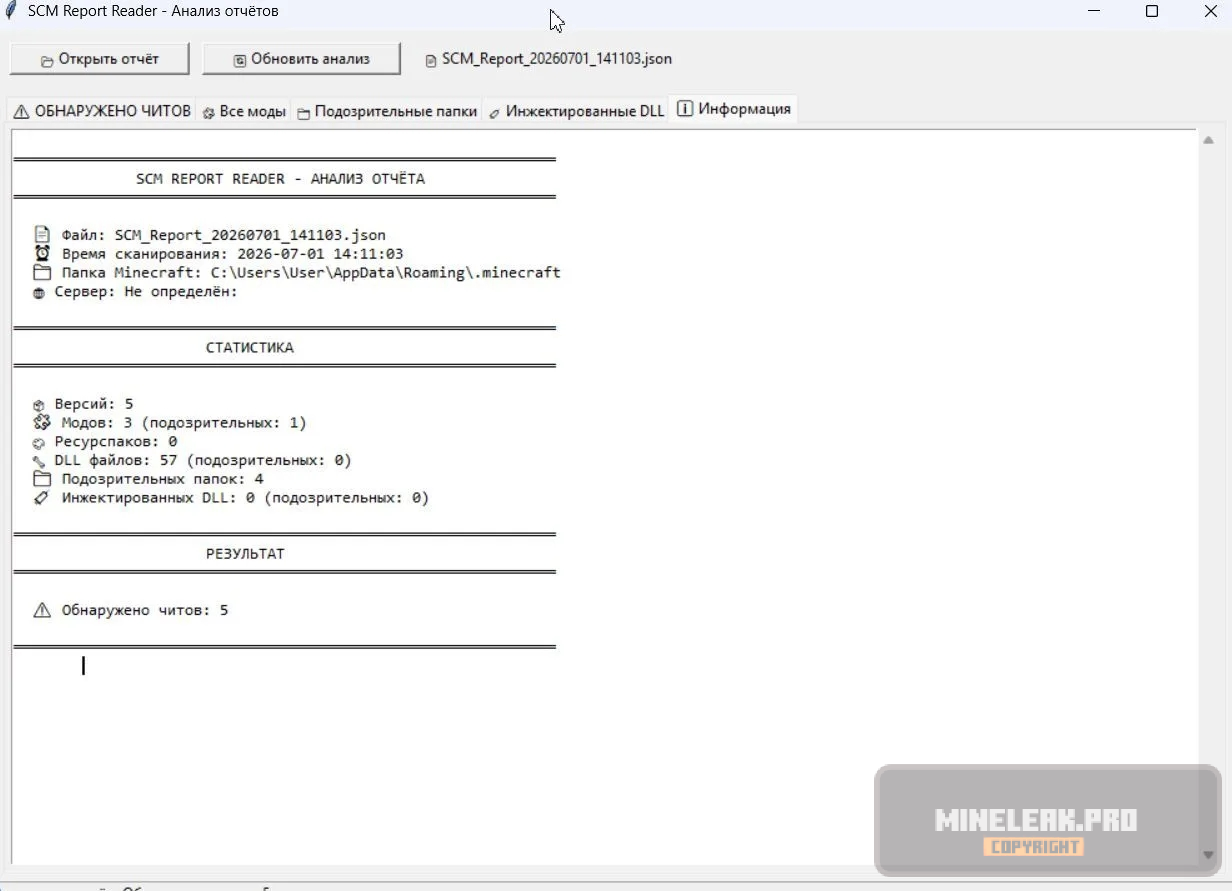Click the feather app icon in title bar
The width and height of the screenshot is (1232, 891).
coord(11,11)
